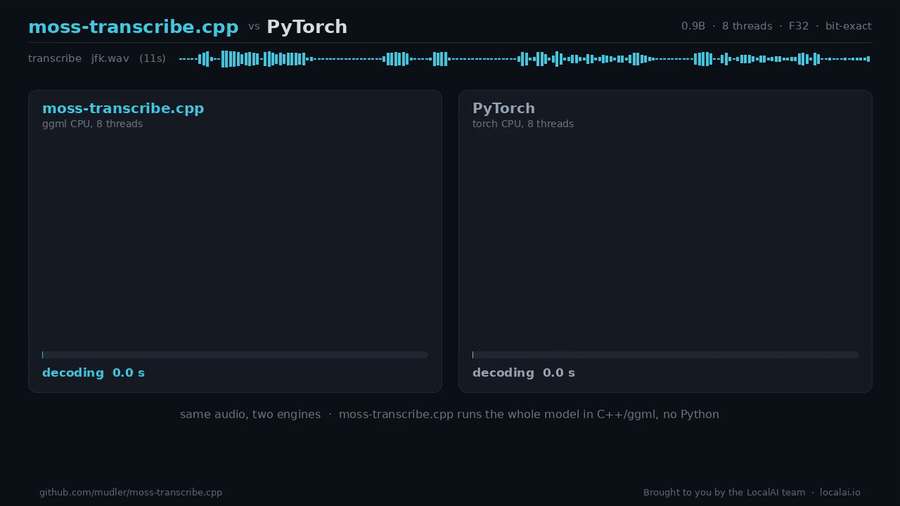Click the 'jfk.wav' file name

pos(110,59)
